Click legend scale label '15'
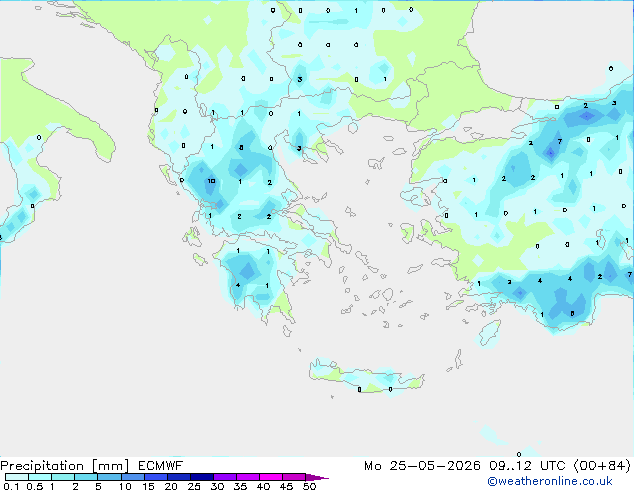Screen dimensions: 634x490 [148, 486]
